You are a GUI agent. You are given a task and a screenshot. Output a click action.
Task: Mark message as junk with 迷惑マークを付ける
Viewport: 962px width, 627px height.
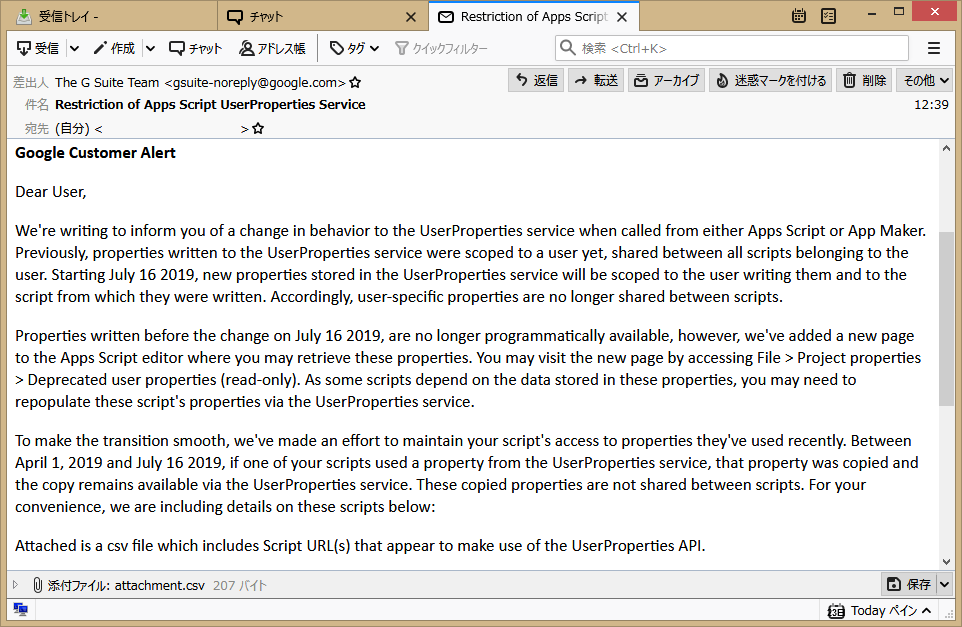[x=771, y=80]
